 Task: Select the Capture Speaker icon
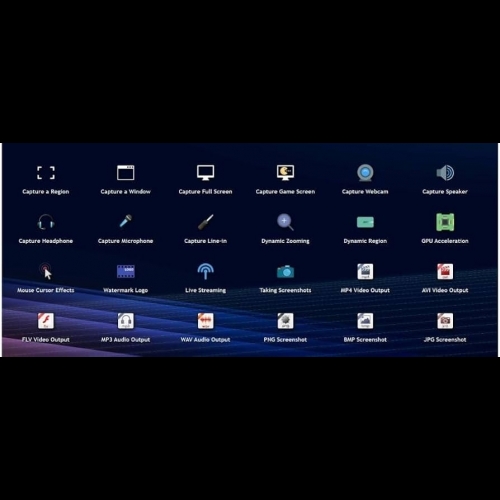click(x=445, y=173)
